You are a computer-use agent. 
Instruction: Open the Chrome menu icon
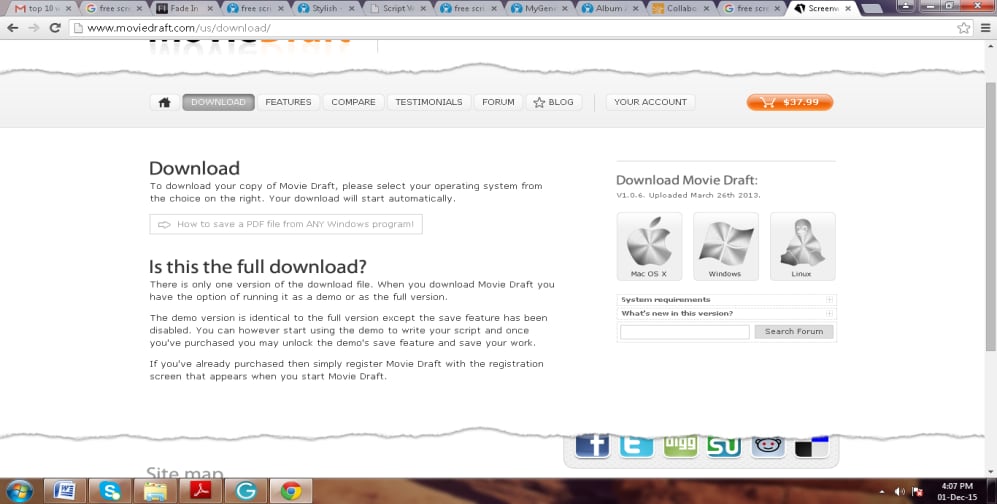(x=986, y=28)
